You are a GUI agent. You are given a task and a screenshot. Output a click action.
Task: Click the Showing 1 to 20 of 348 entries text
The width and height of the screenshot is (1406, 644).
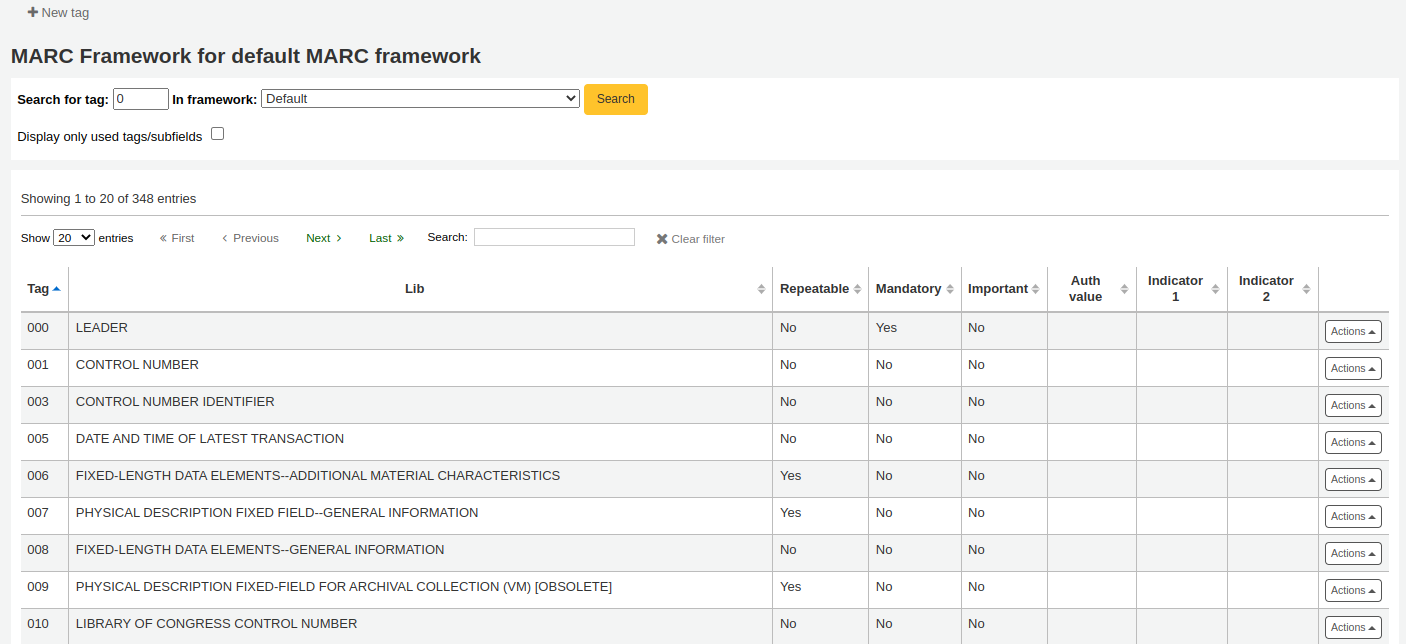pos(109,199)
